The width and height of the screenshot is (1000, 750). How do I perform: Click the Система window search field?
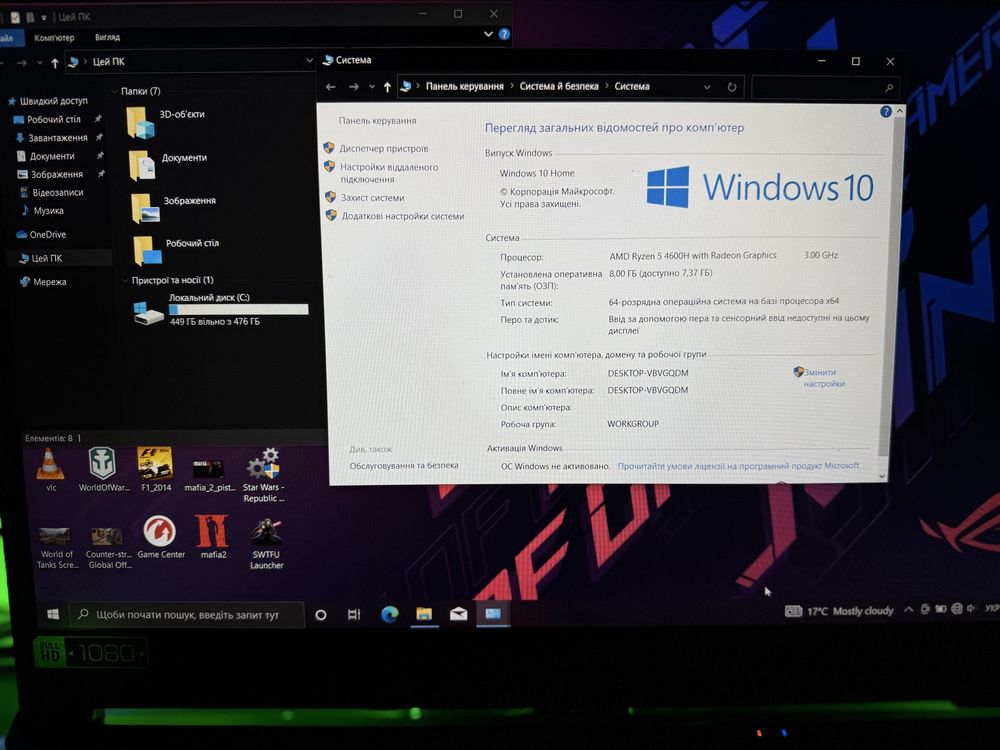(825, 88)
